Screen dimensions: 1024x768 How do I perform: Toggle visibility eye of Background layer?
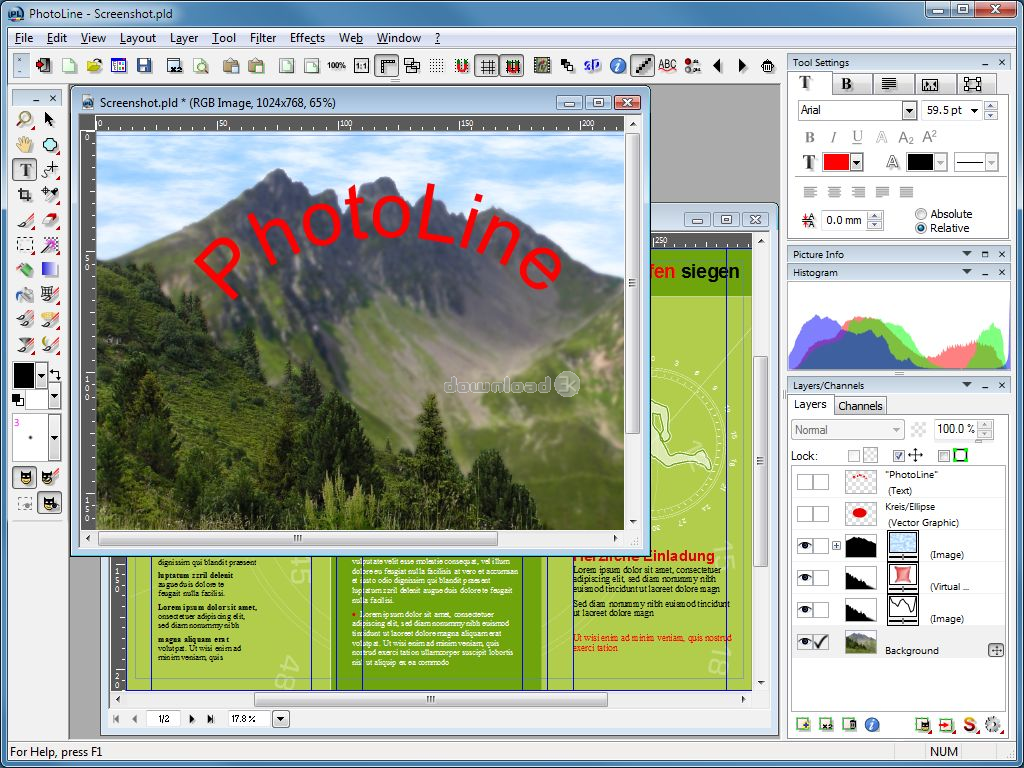point(805,643)
